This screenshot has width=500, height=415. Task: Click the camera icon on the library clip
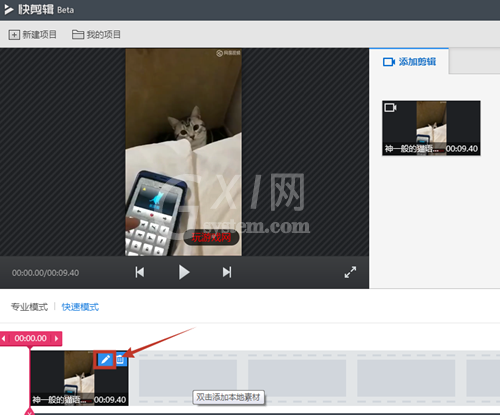[390, 108]
